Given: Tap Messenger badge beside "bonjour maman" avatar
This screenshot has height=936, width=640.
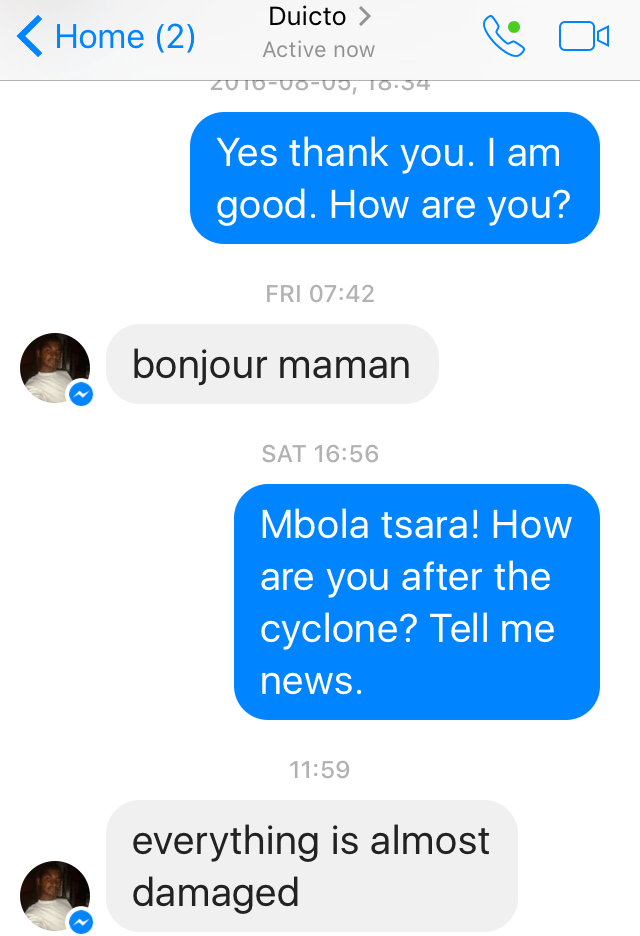Looking at the screenshot, I should tap(81, 395).
